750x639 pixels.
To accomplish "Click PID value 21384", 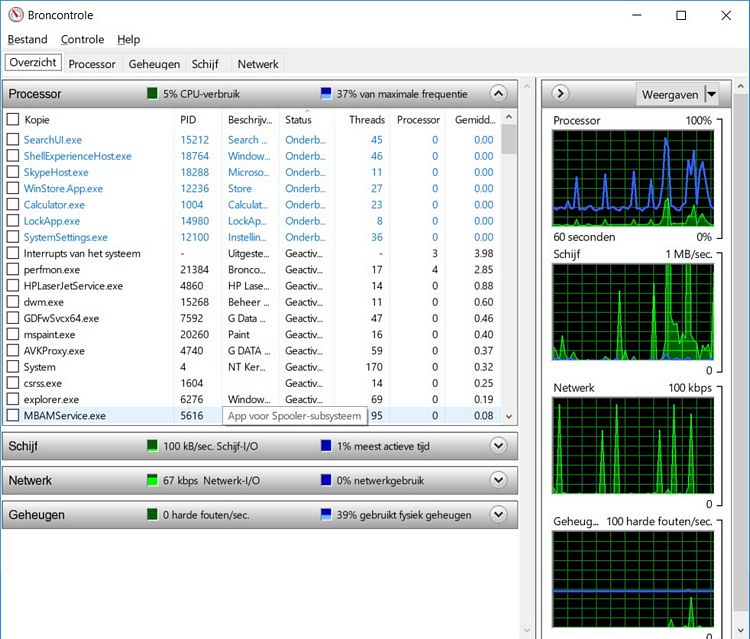I will coord(194,270).
